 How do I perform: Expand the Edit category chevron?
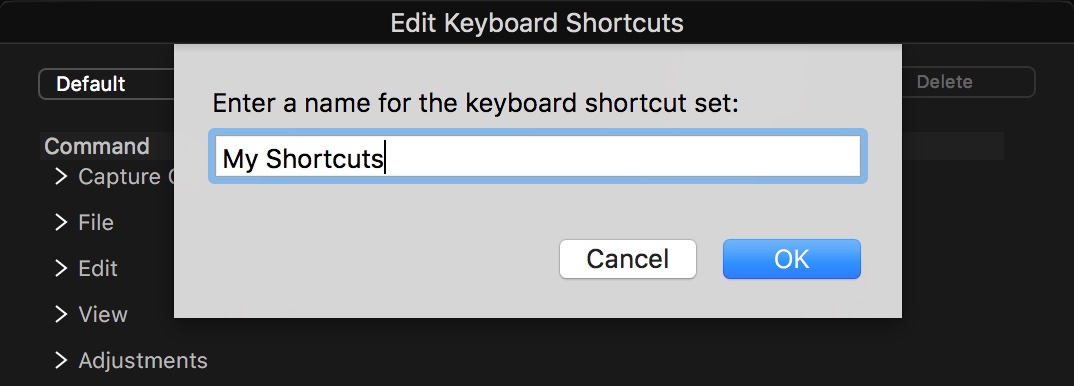coord(61,268)
